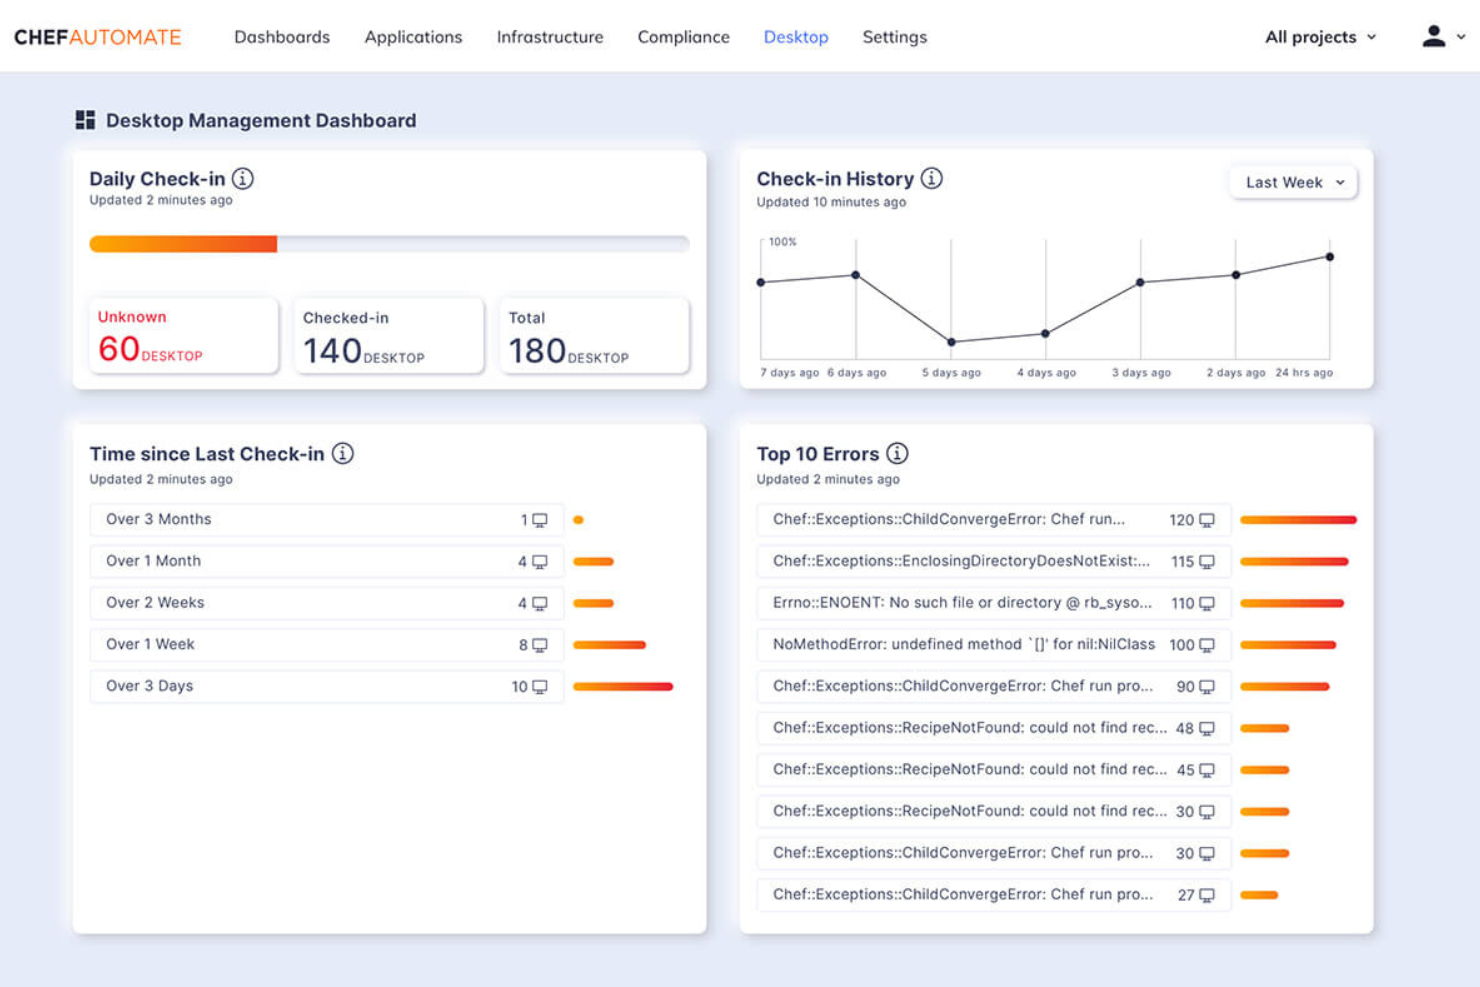Open the Top 10 Errors info tooltip
The image size is (1480, 987).
(x=897, y=453)
